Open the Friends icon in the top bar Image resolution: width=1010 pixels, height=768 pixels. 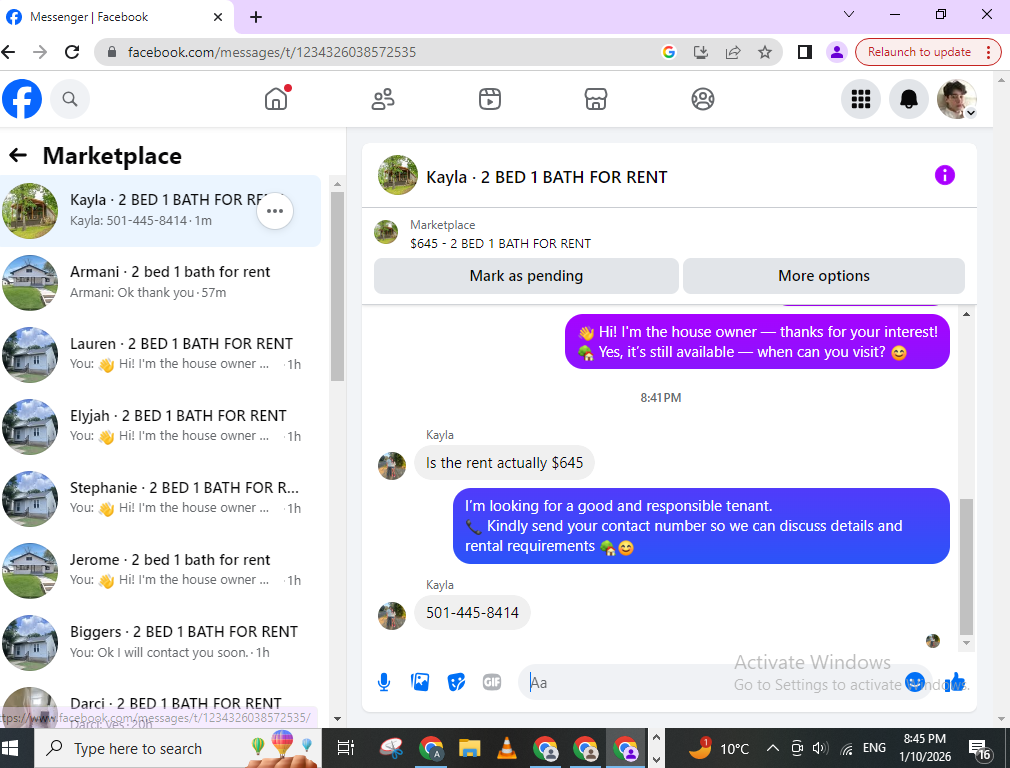383,99
